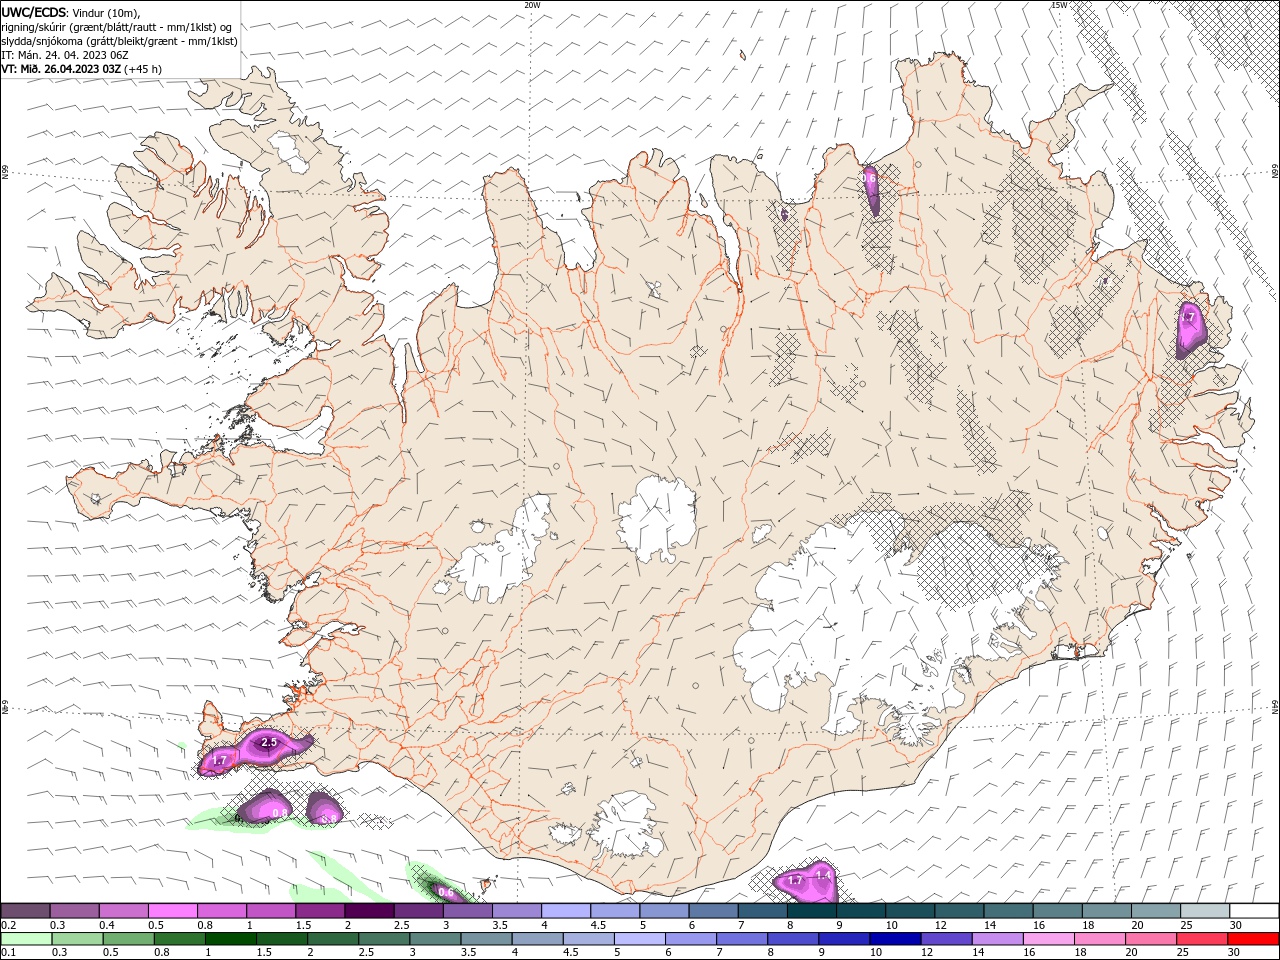This screenshot has height=960, width=1280.
Task: Click the royal blue 8 swatch in rain scale
Action: 793,939
